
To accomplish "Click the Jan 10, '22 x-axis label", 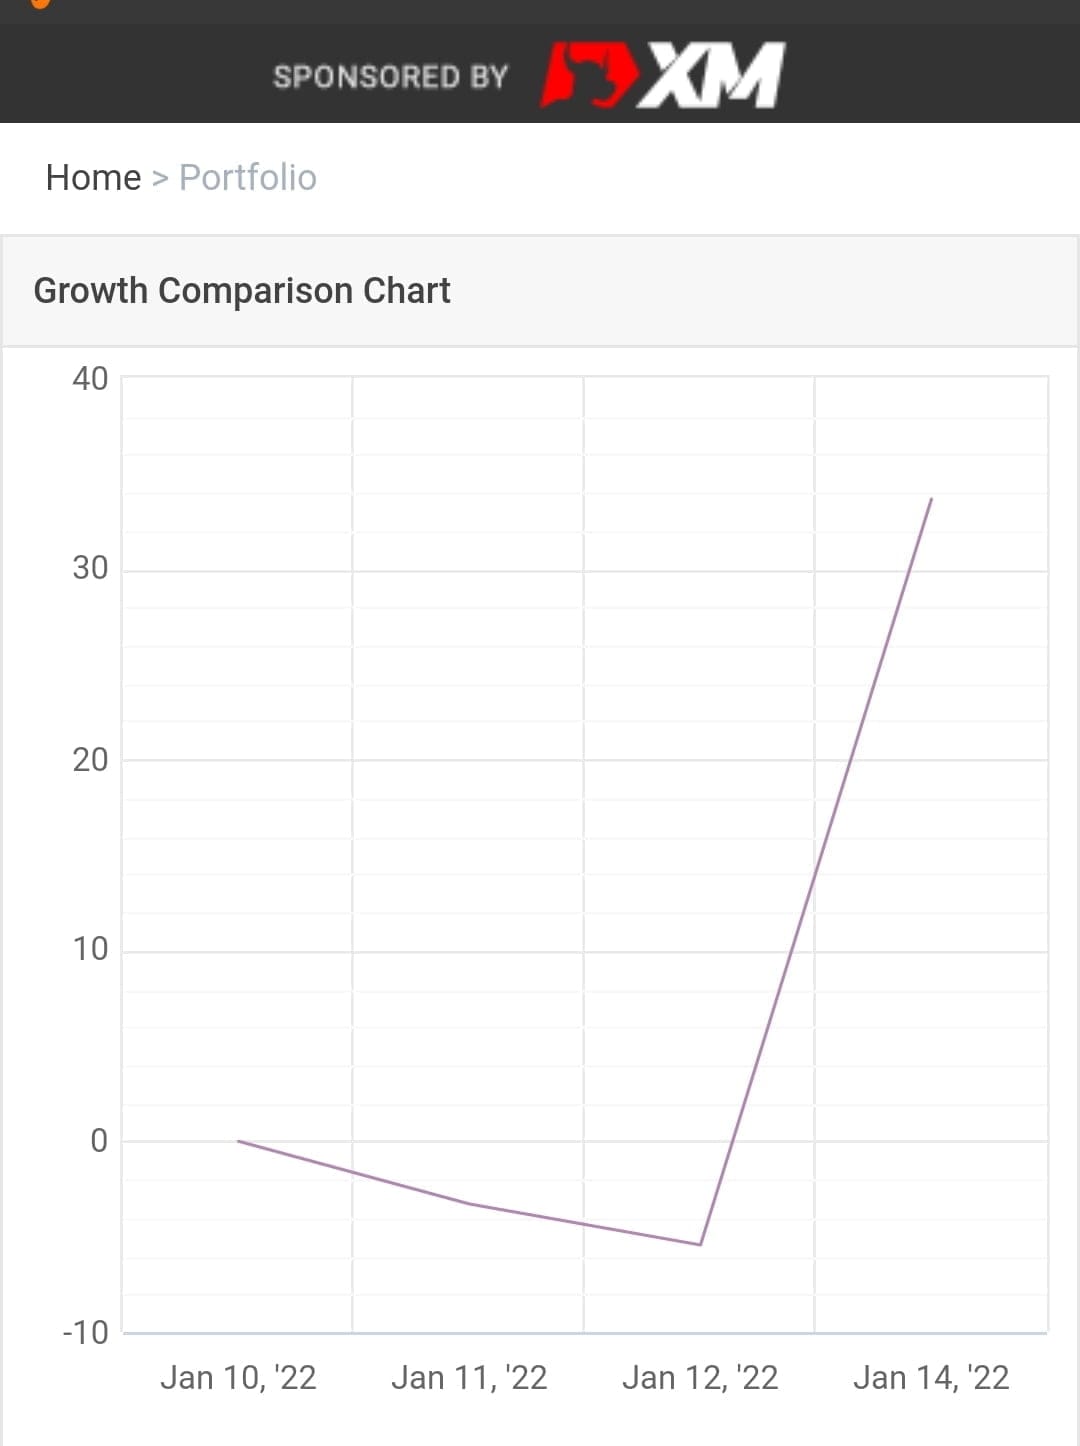I will [x=238, y=1378].
